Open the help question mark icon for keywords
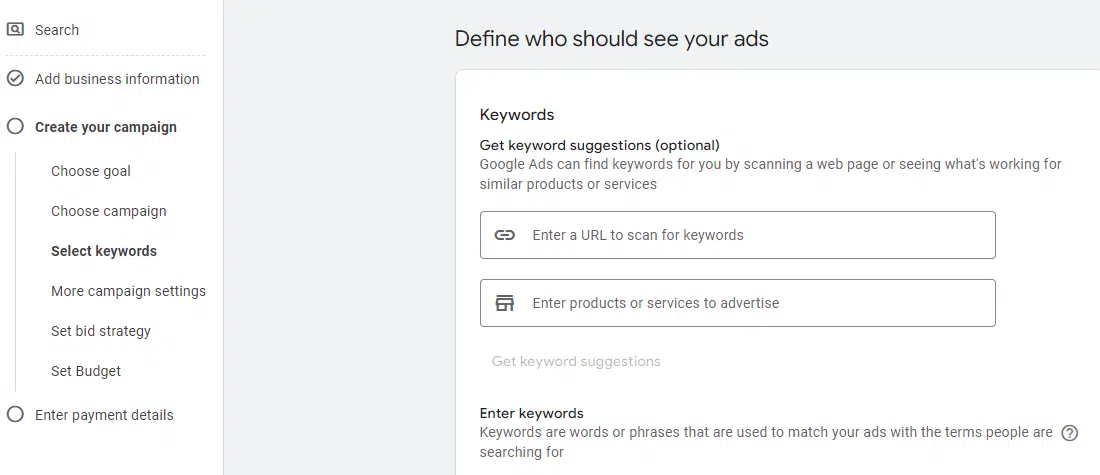 point(1069,433)
